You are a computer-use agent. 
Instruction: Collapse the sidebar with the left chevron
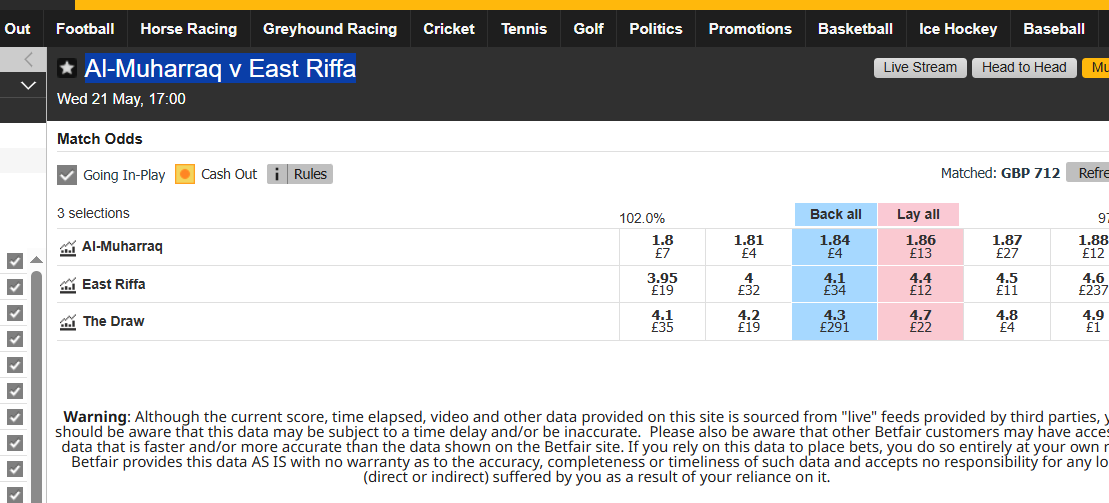[28, 59]
